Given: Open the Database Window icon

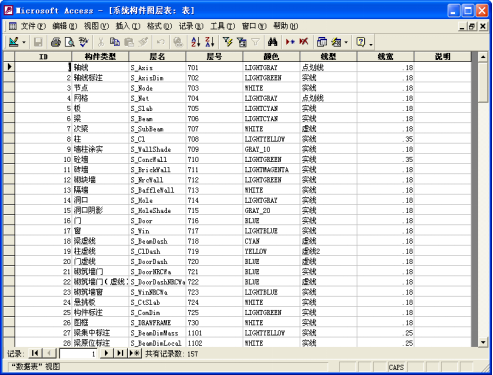Looking at the screenshot, I should (322, 42).
